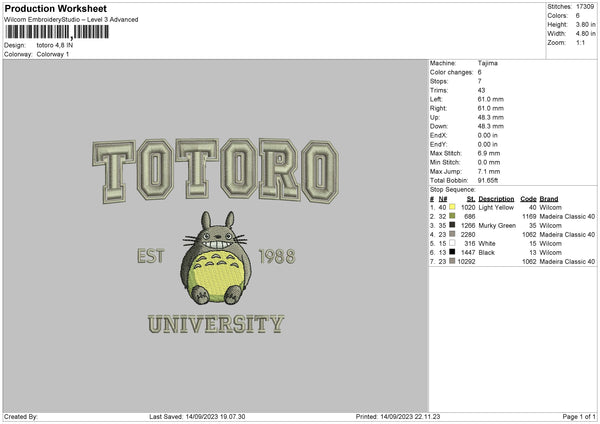Click the 'UNIVERSITY' lettering in the design
The image size is (600, 424).
(x=216, y=324)
